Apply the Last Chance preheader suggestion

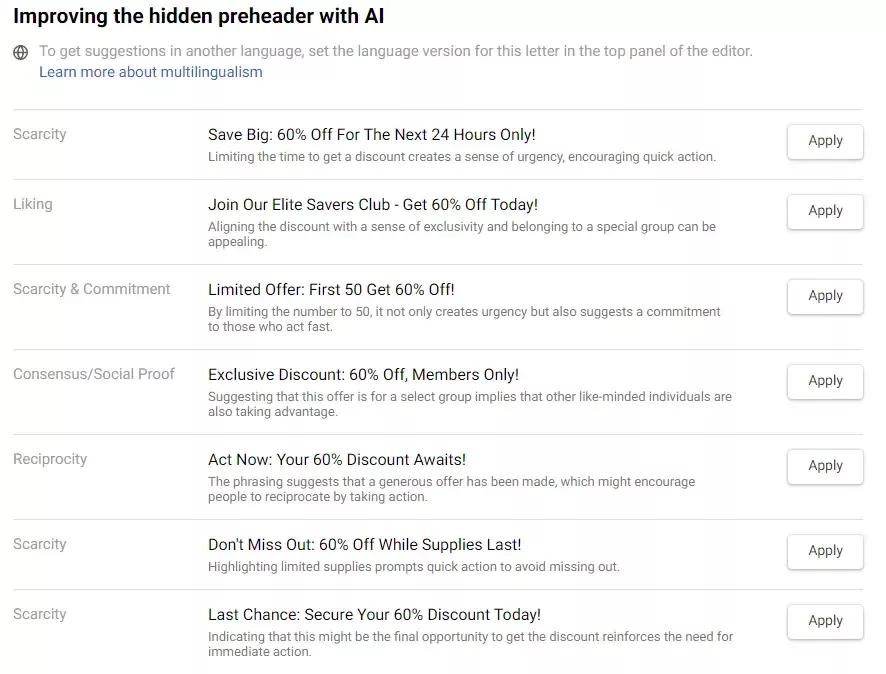825,621
